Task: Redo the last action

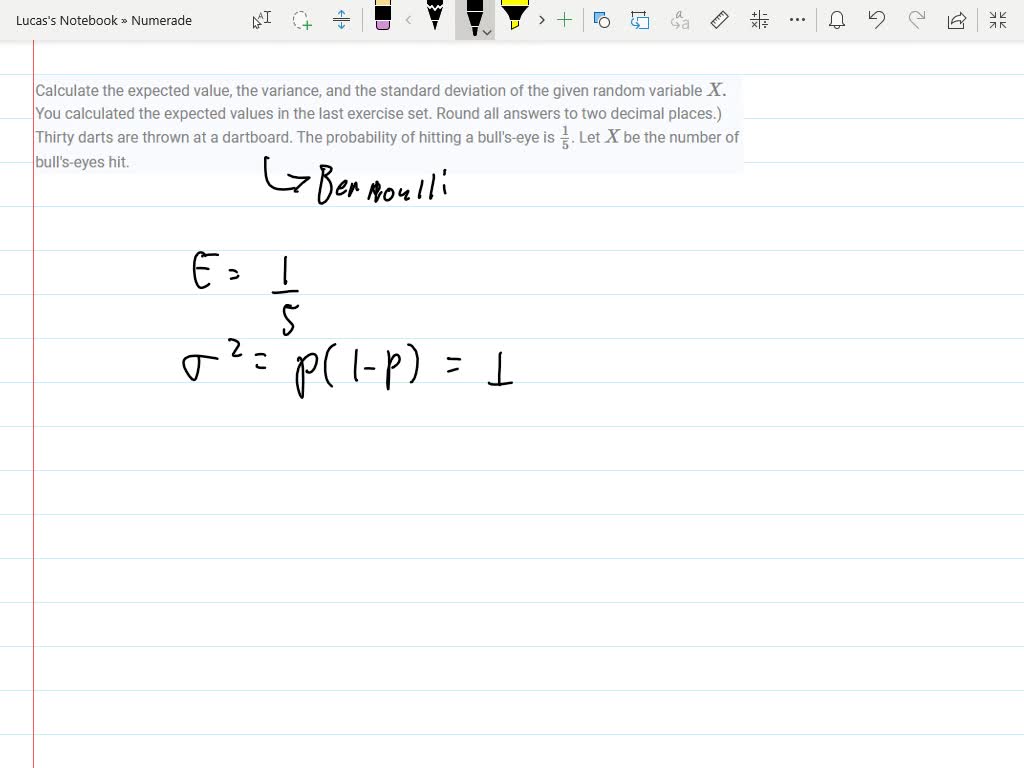Action: click(x=917, y=20)
